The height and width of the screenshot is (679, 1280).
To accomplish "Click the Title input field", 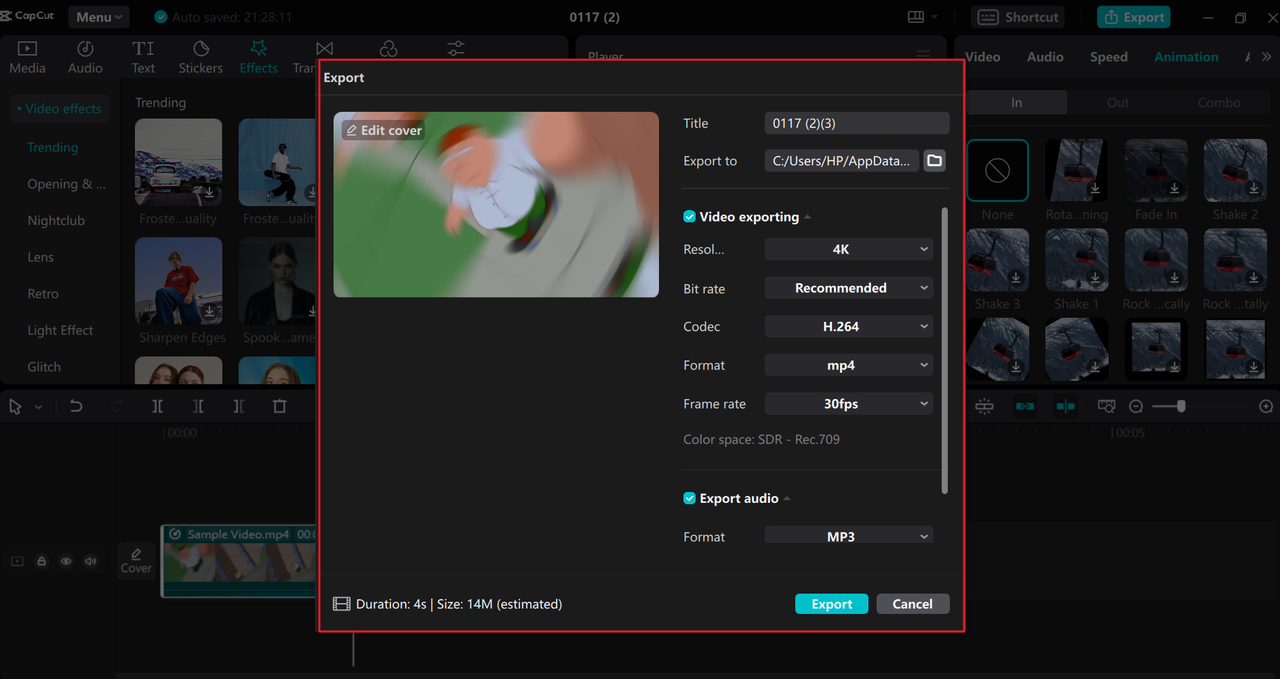I will click(x=857, y=123).
